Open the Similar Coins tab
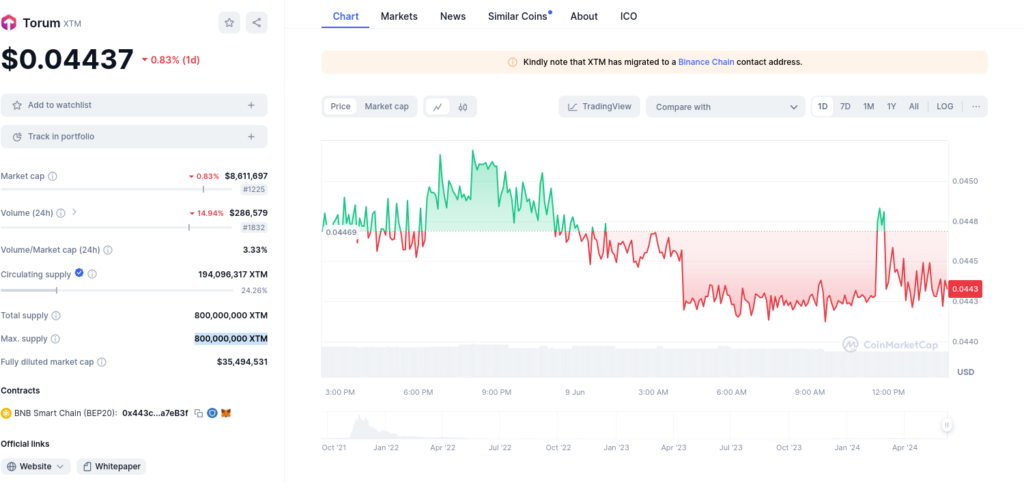 pos(519,16)
